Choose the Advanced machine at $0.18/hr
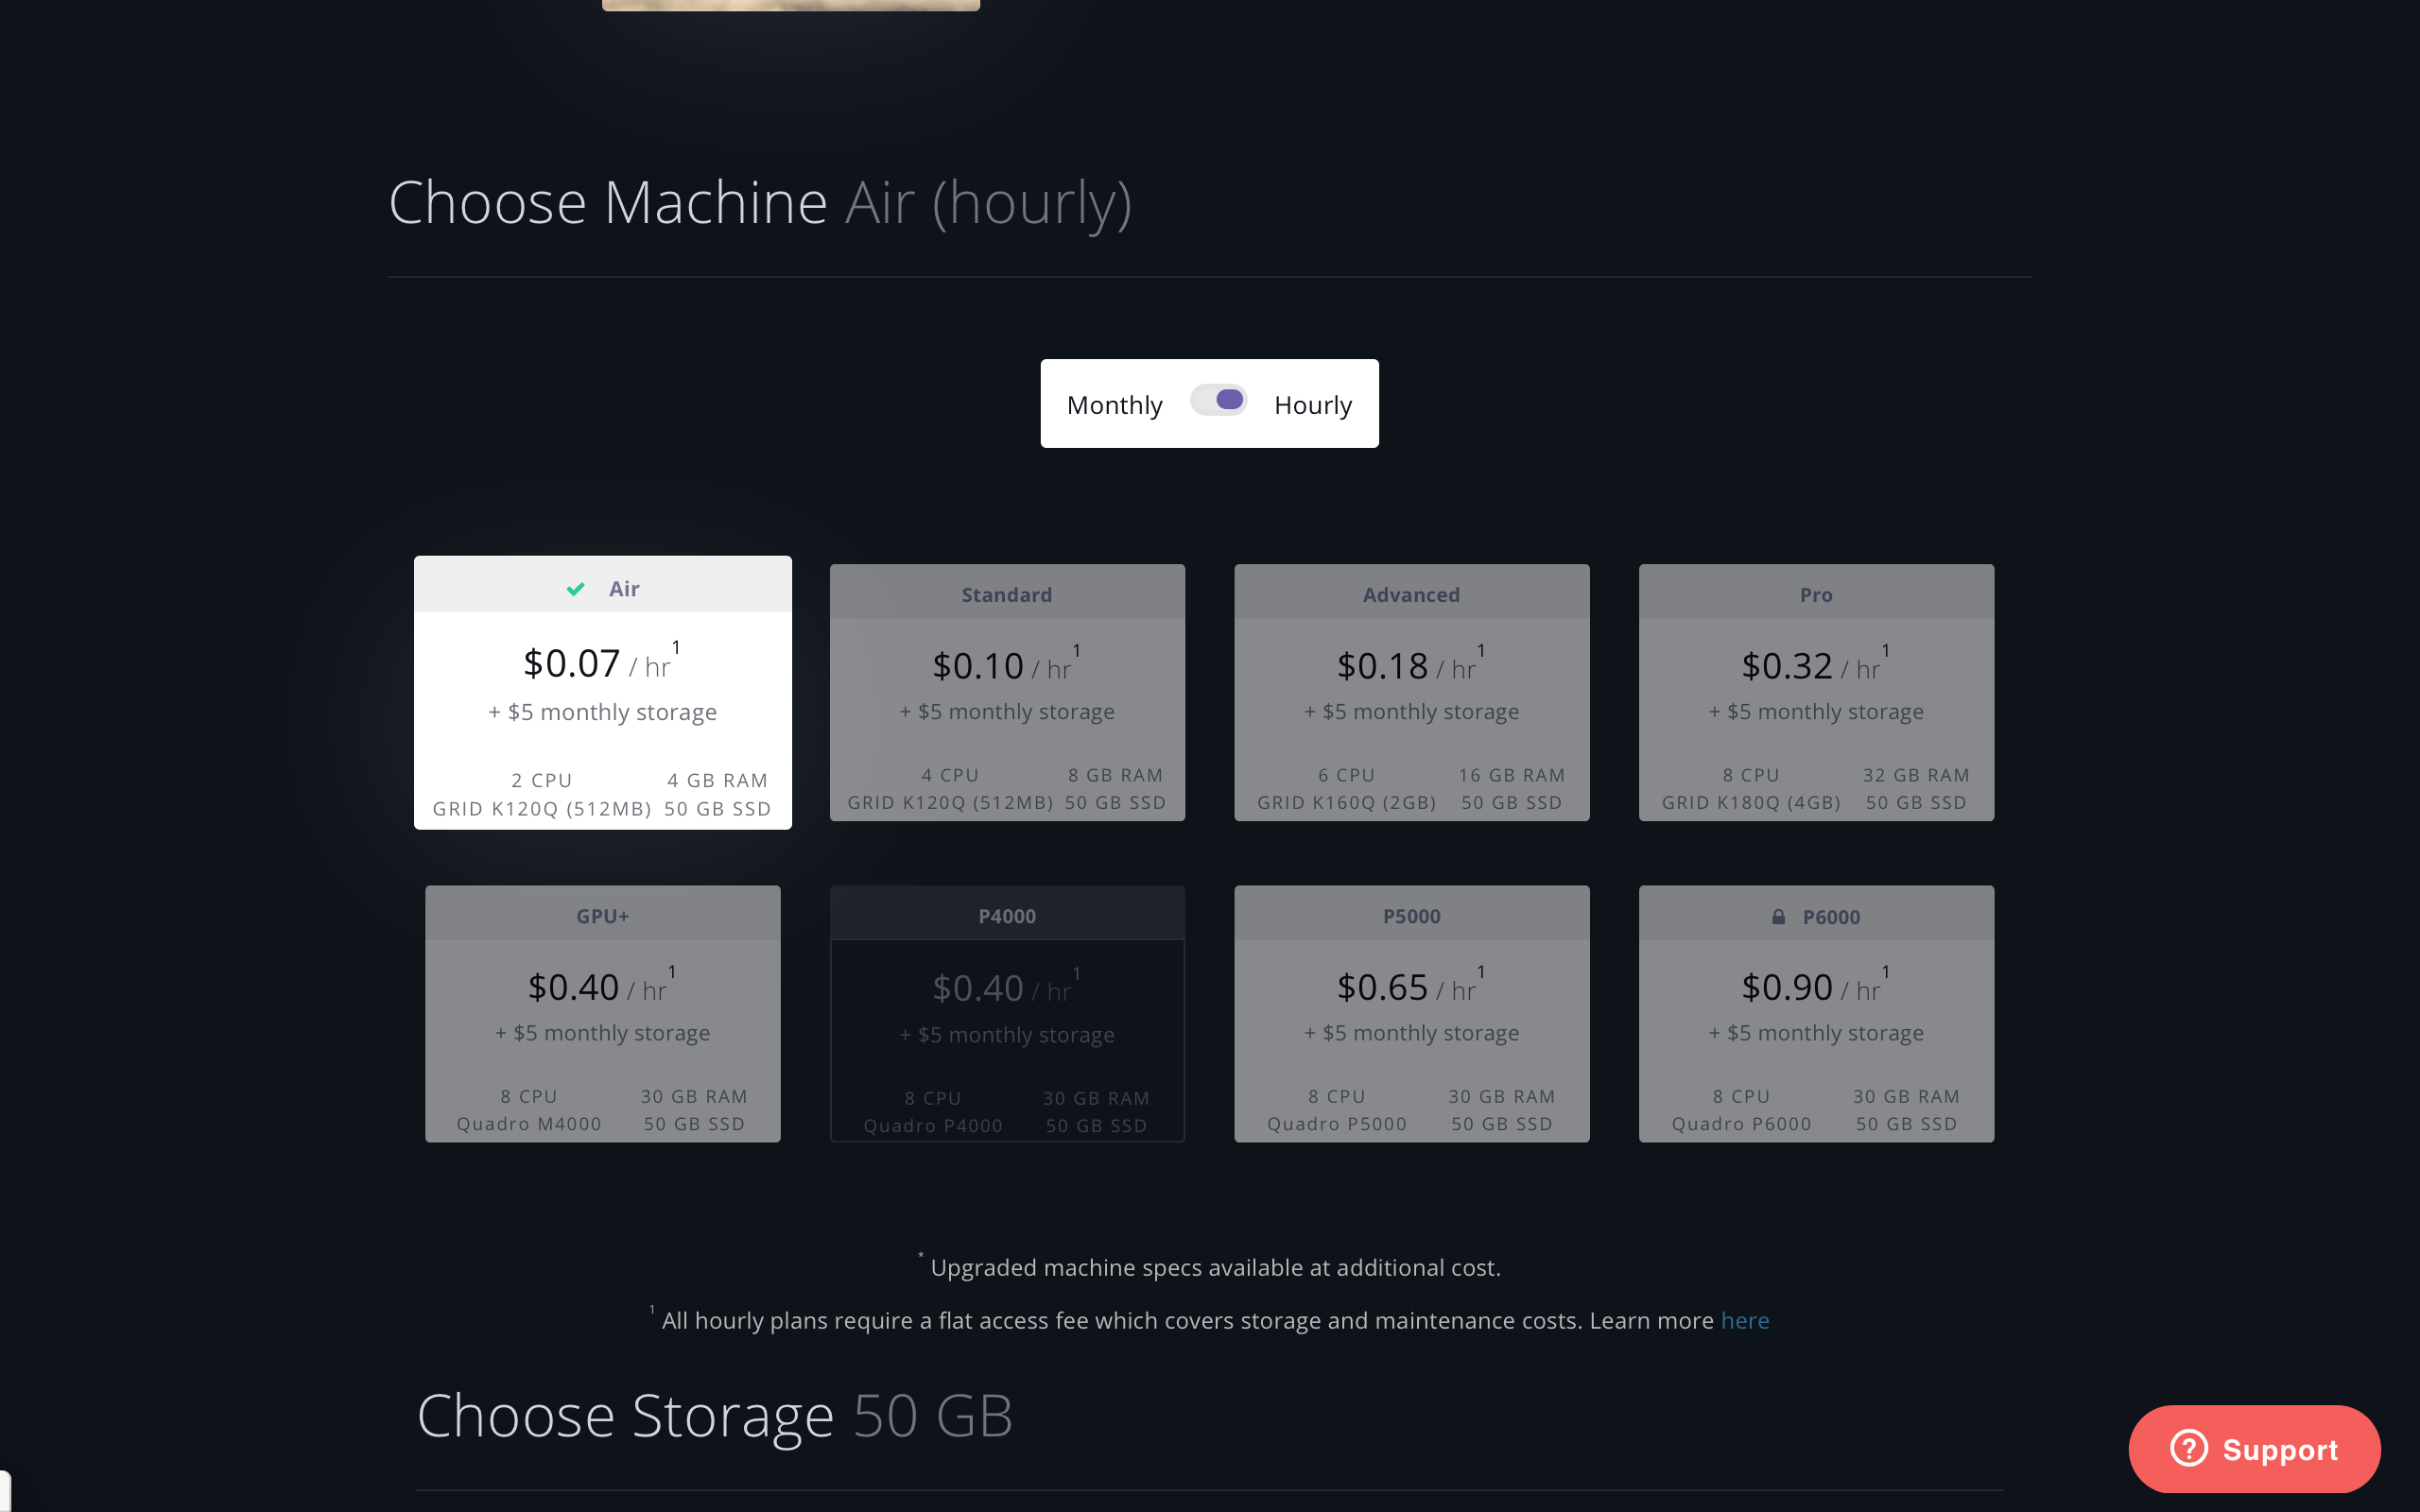This screenshot has height=1512, width=2420. tap(1411, 692)
